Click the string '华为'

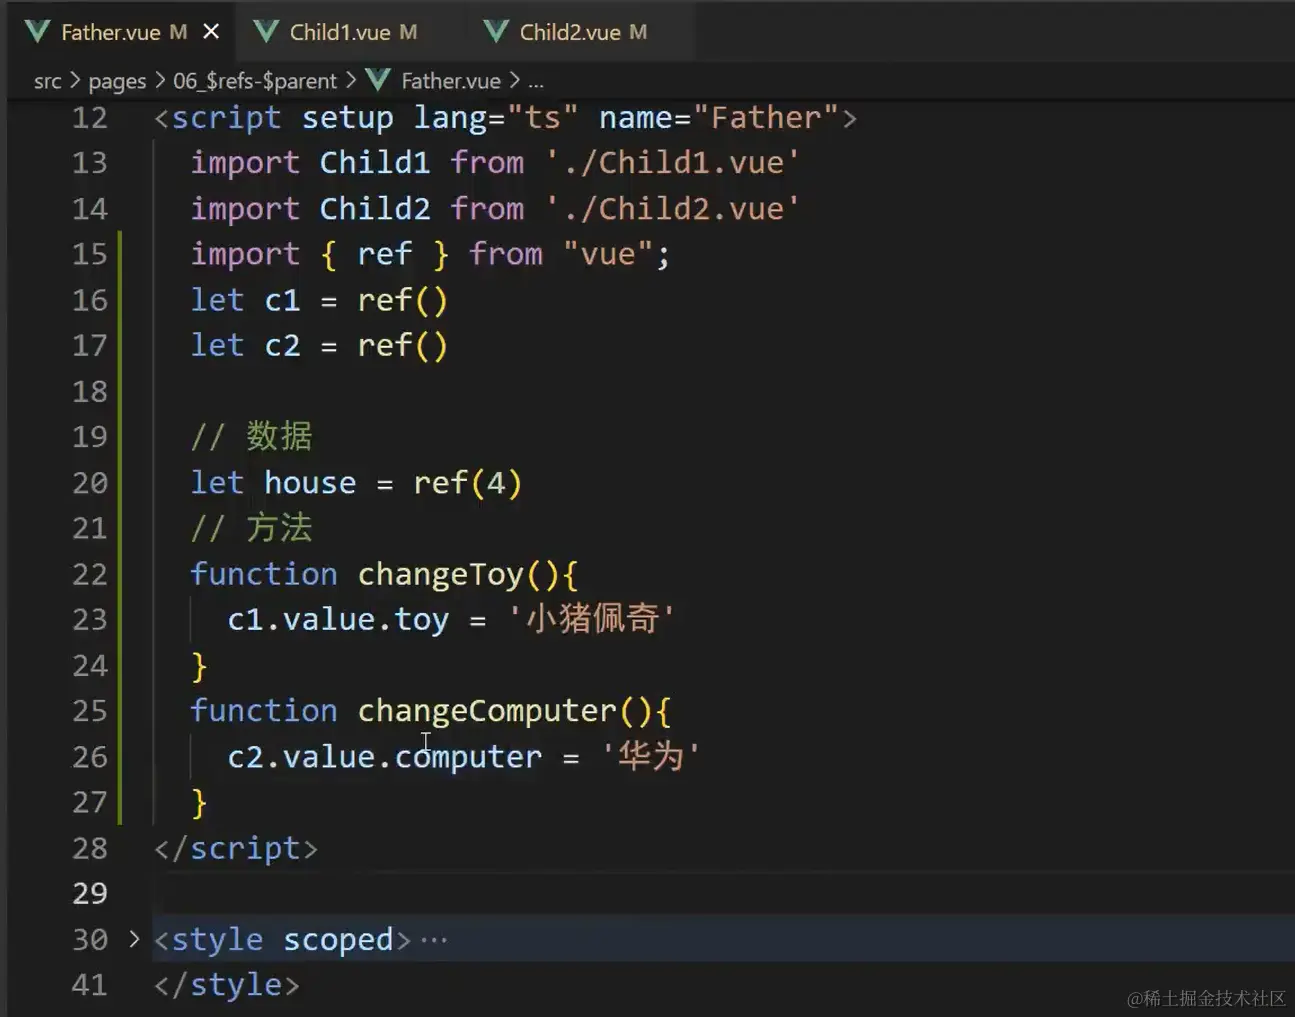click(650, 757)
